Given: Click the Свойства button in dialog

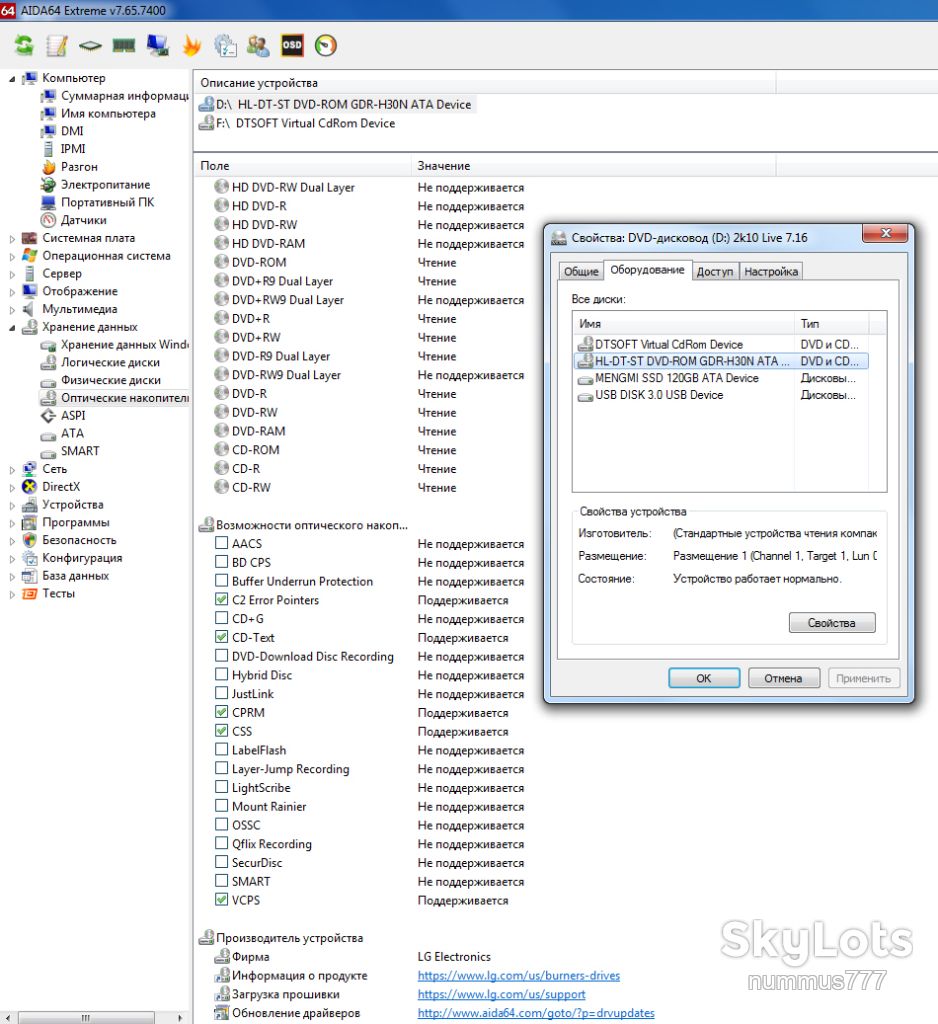Looking at the screenshot, I should coord(832,622).
